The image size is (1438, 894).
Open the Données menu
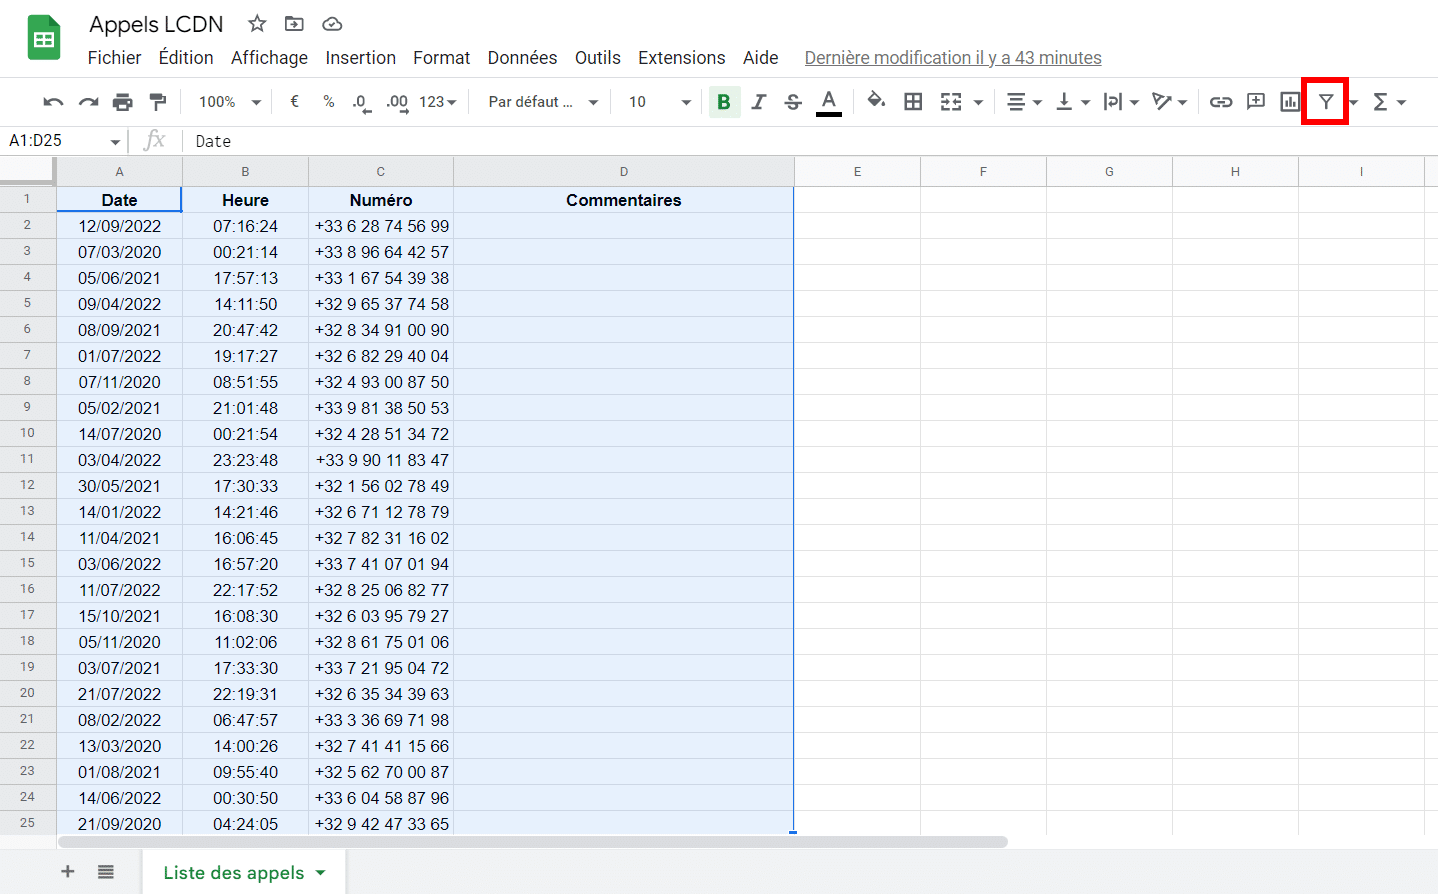click(522, 57)
